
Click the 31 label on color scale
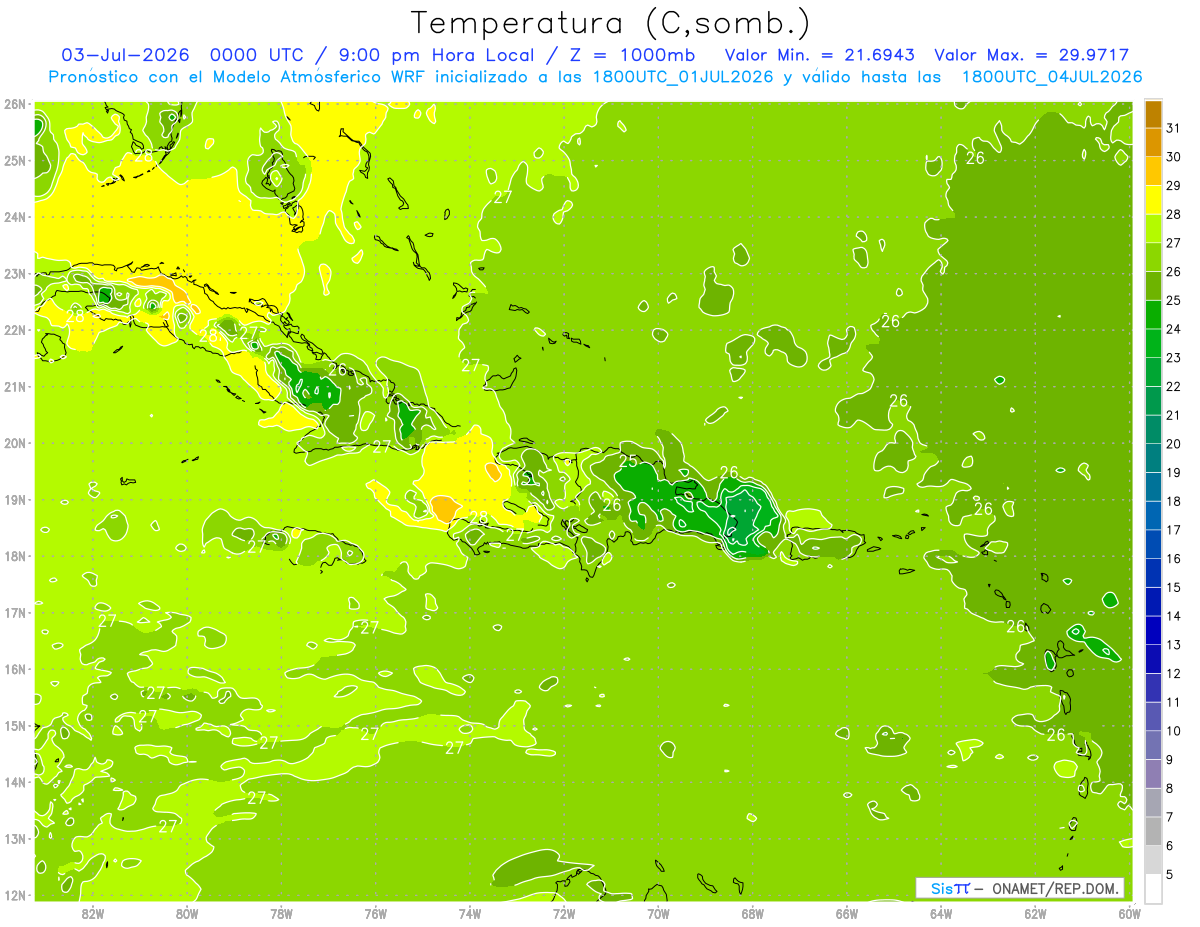tap(1175, 128)
